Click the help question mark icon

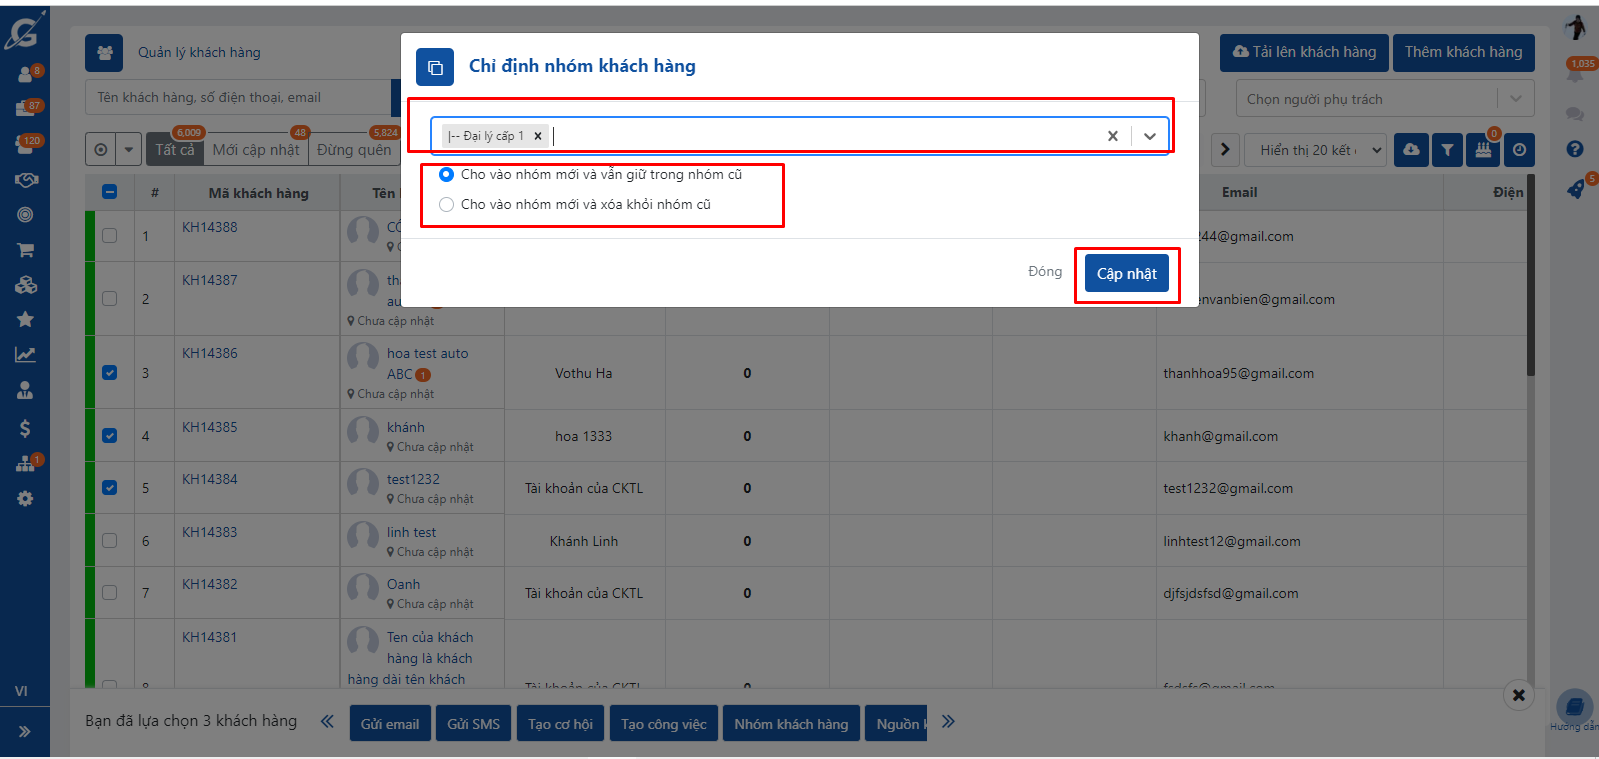[x=1575, y=149]
